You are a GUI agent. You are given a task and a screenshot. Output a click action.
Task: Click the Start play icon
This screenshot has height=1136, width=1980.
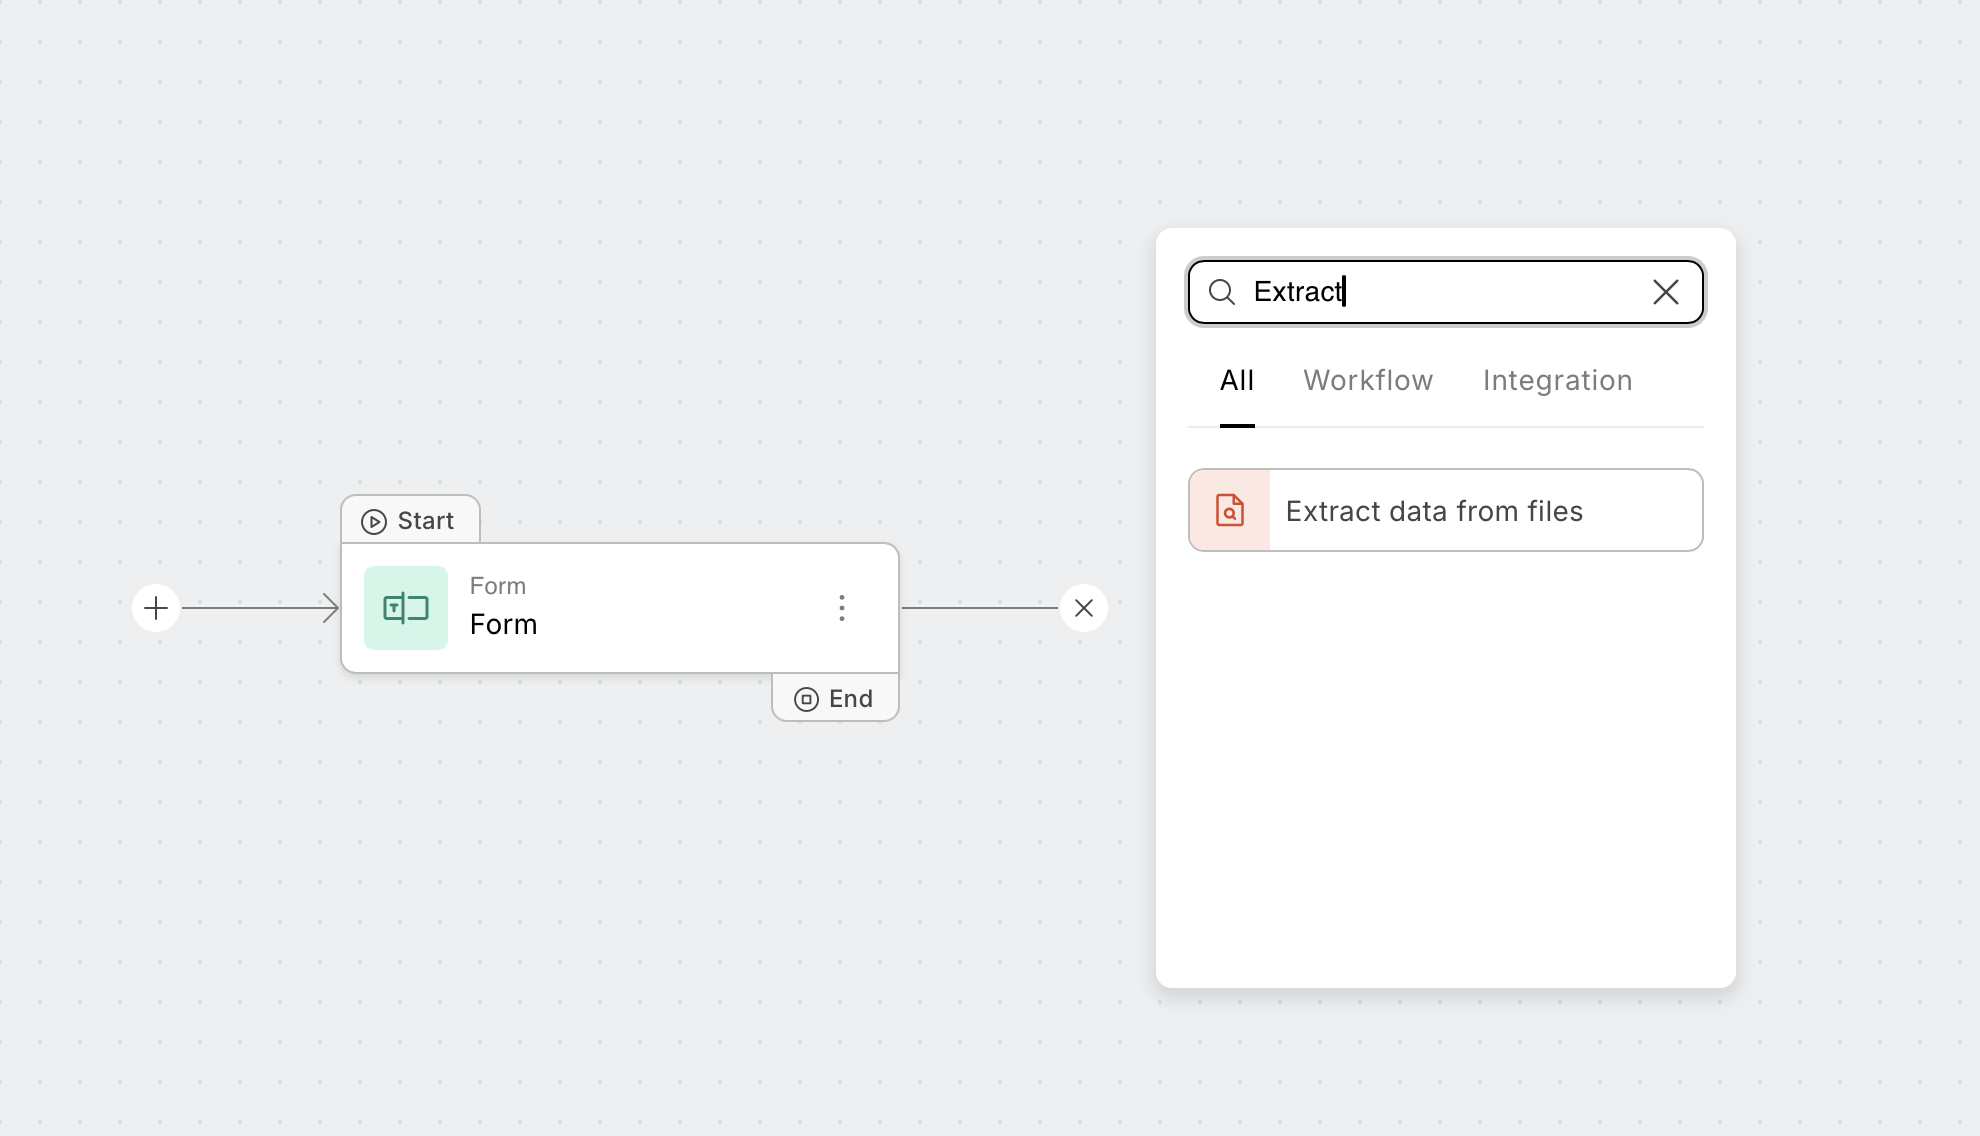[374, 522]
